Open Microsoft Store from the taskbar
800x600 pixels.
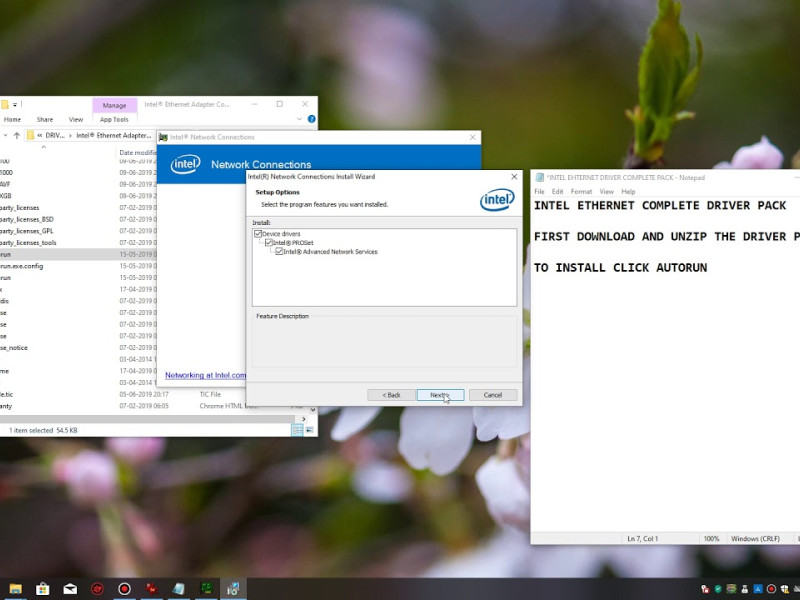(42, 589)
